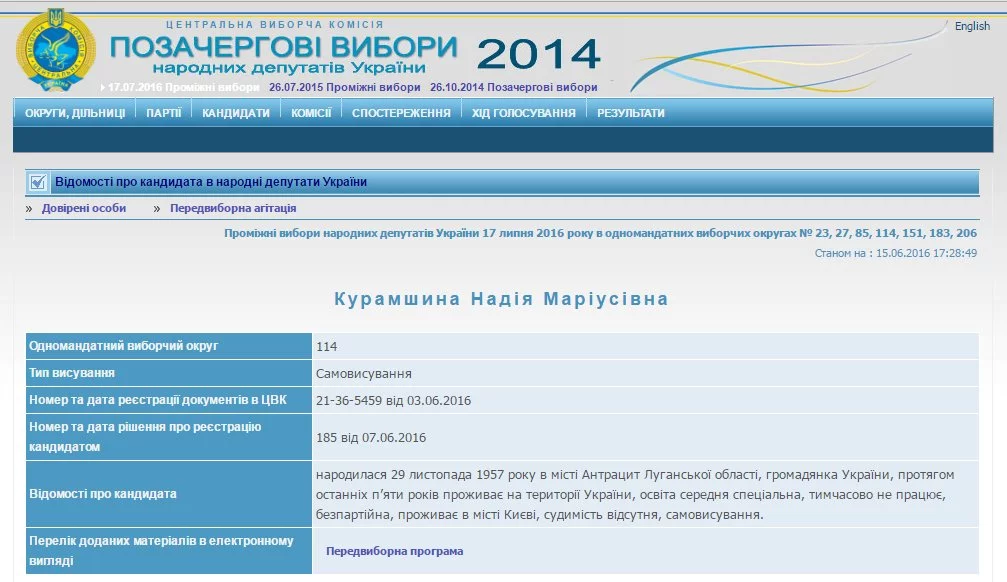Open the Передвиборна програма document link
The height and width of the screenshot is (582, 1007).
click(394, 551)
